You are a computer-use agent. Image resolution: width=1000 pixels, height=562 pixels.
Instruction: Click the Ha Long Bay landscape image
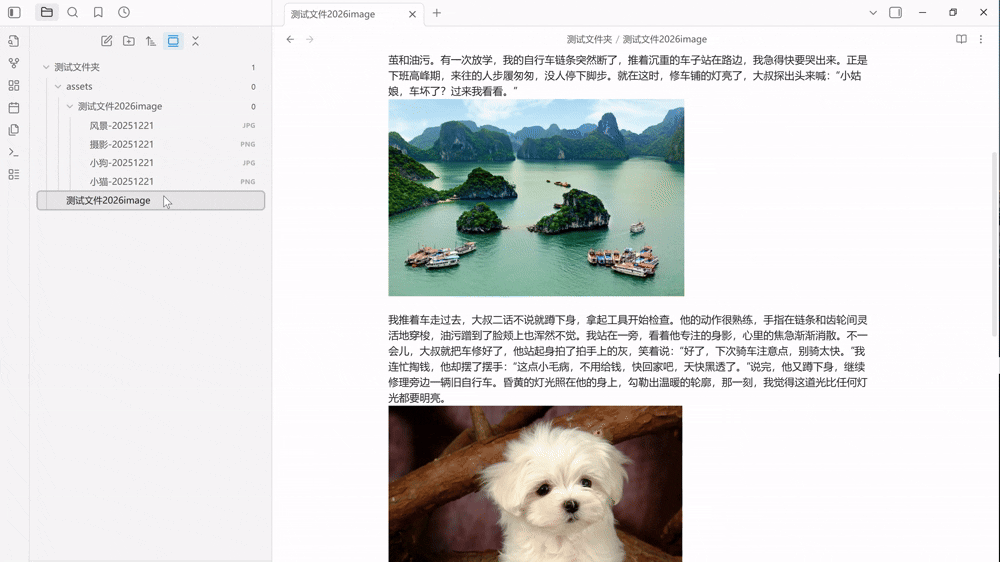(536, 198)
